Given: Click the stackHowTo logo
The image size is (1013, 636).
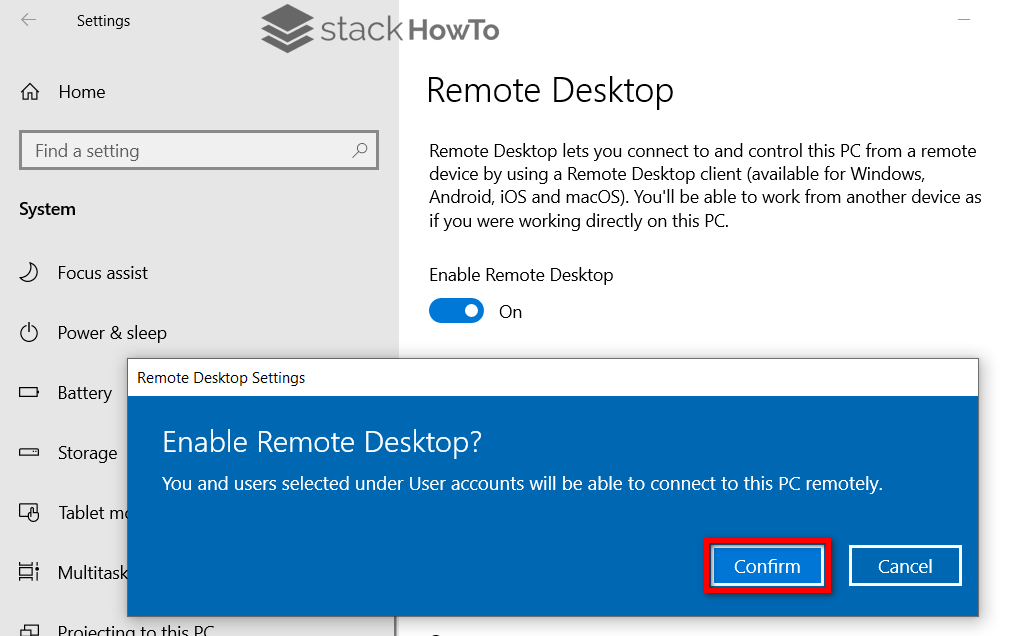Looking at the screenshot, I should pos(378,29).
